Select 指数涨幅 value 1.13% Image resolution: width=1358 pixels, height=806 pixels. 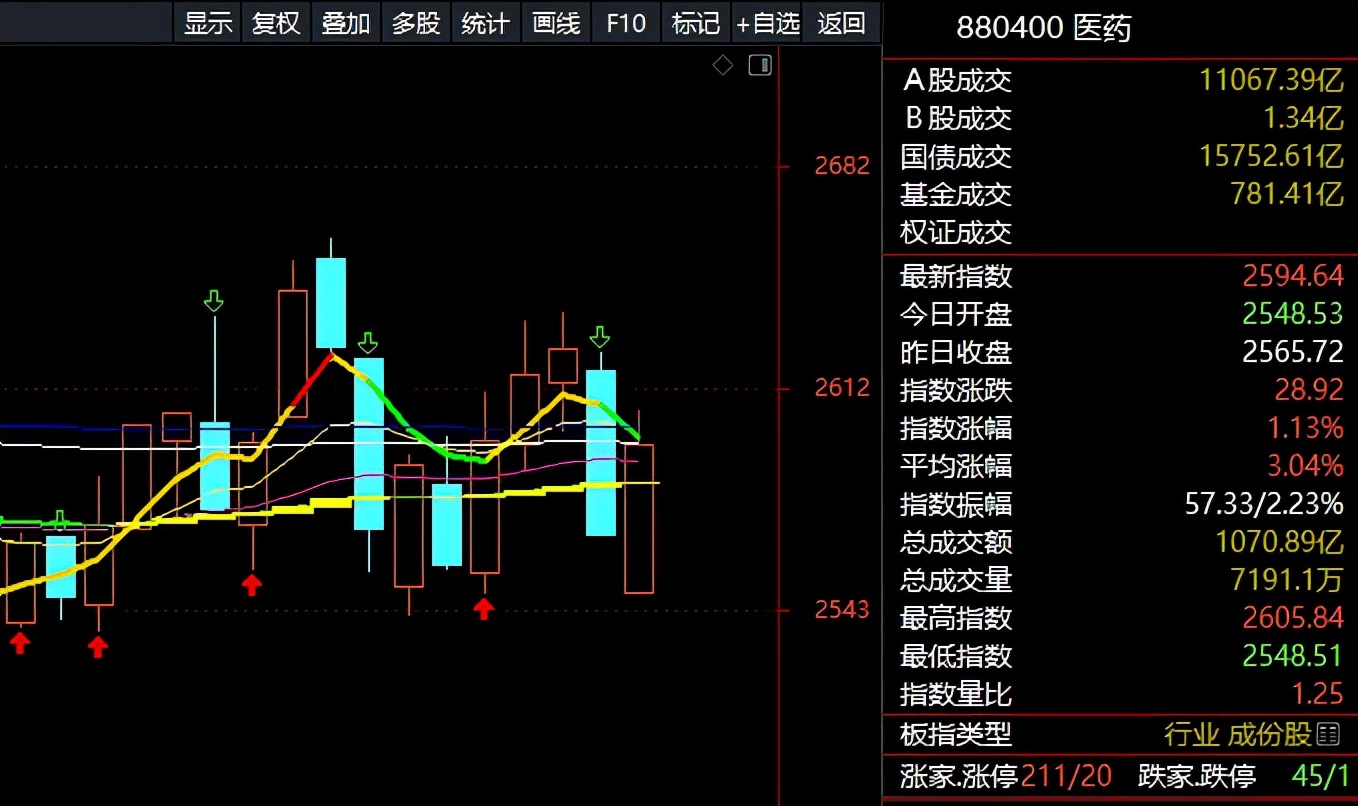(1306, 428)
